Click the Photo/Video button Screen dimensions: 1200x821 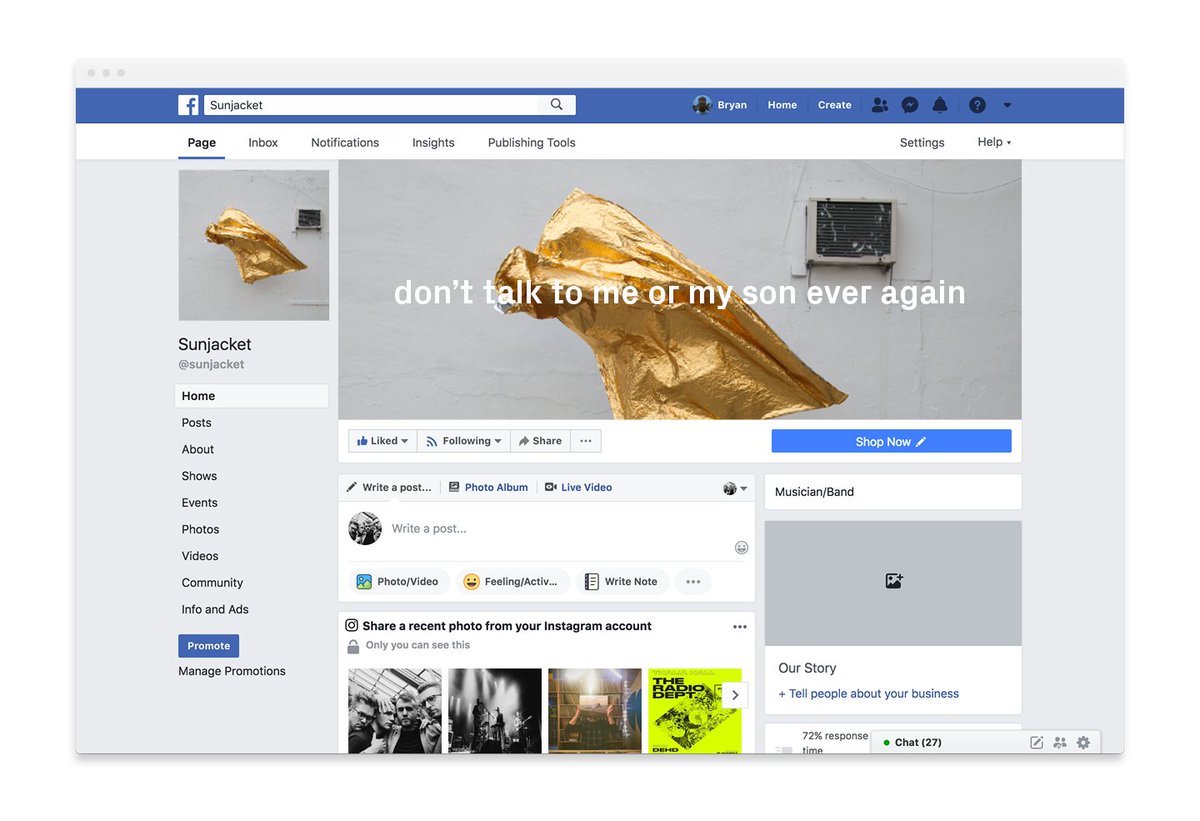tap(398, 581)
